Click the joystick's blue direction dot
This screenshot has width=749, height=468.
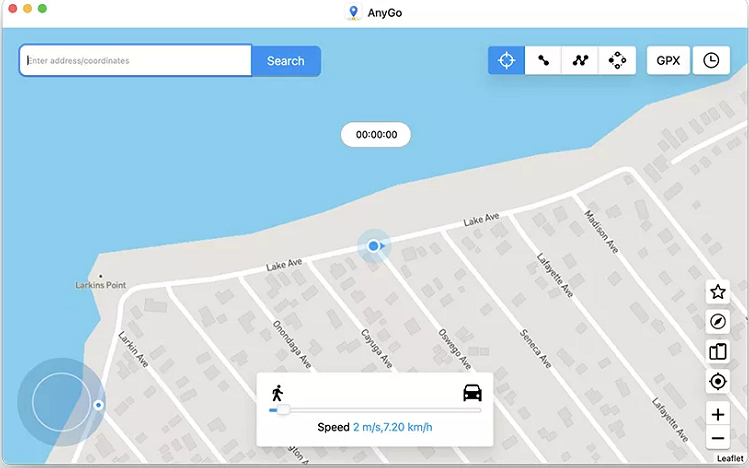[98, 405]
